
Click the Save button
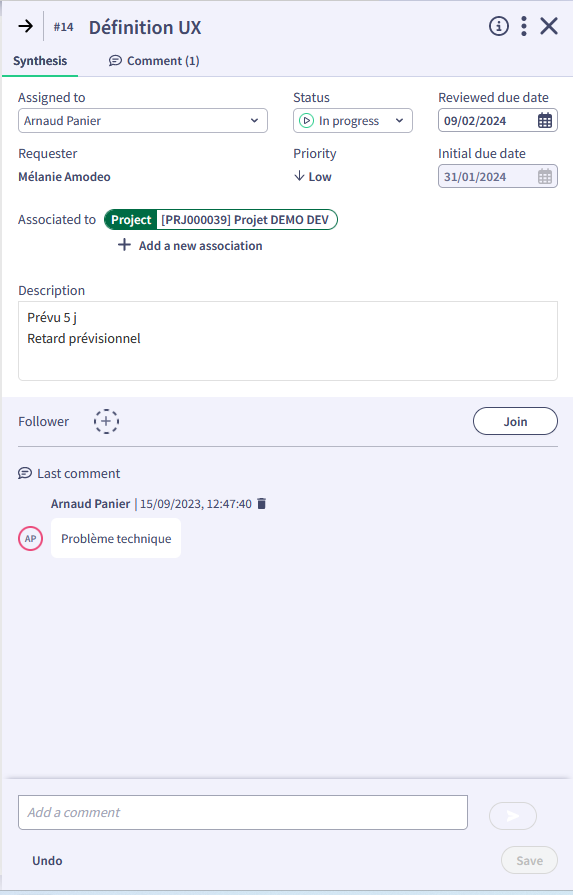[x=529, y=861]
